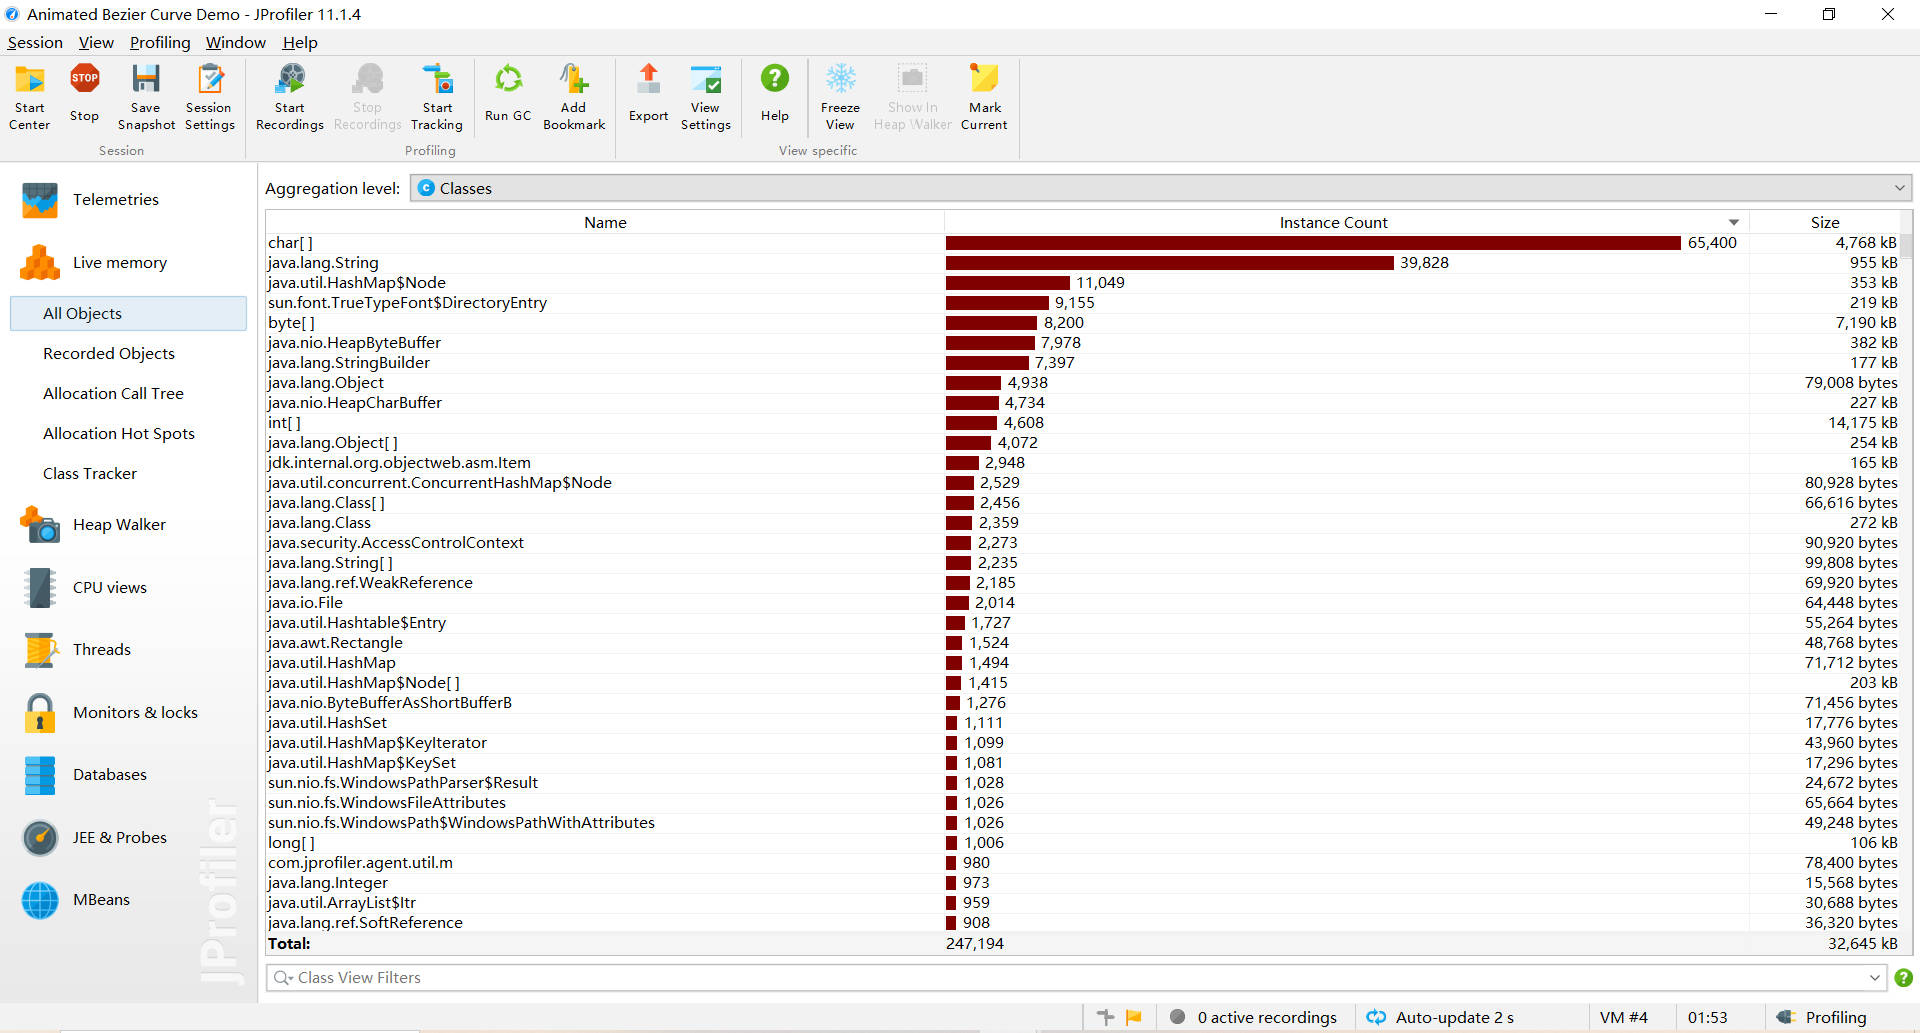The height and width of the screenshot is (1033, 1920).
Task: Select the char[ ] row
Action: click(x=1083, y=243)
